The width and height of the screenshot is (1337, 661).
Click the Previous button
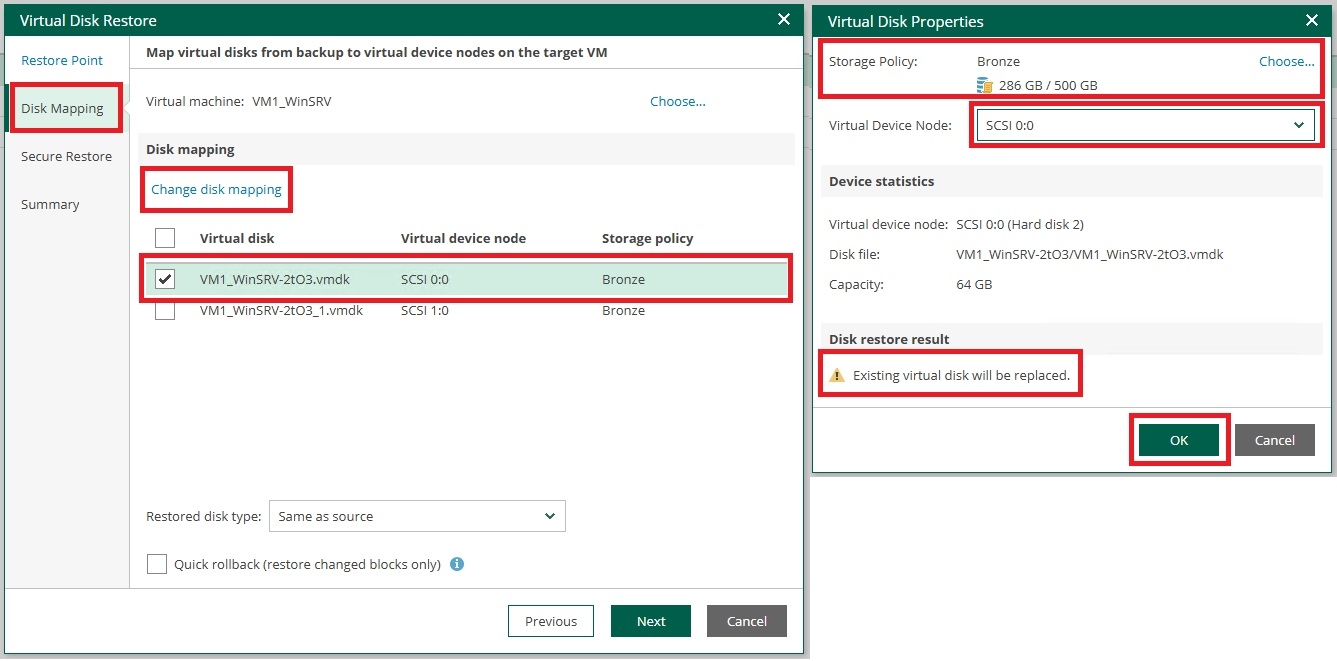tap(551, 621)
